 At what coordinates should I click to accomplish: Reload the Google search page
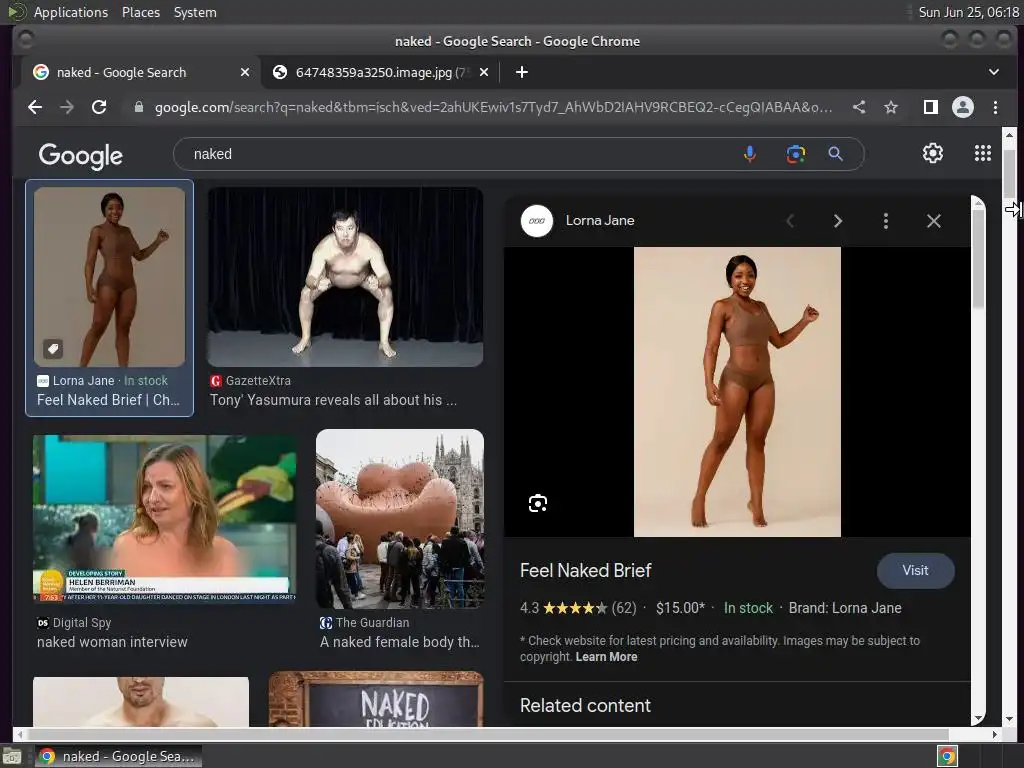coord(99,107)
